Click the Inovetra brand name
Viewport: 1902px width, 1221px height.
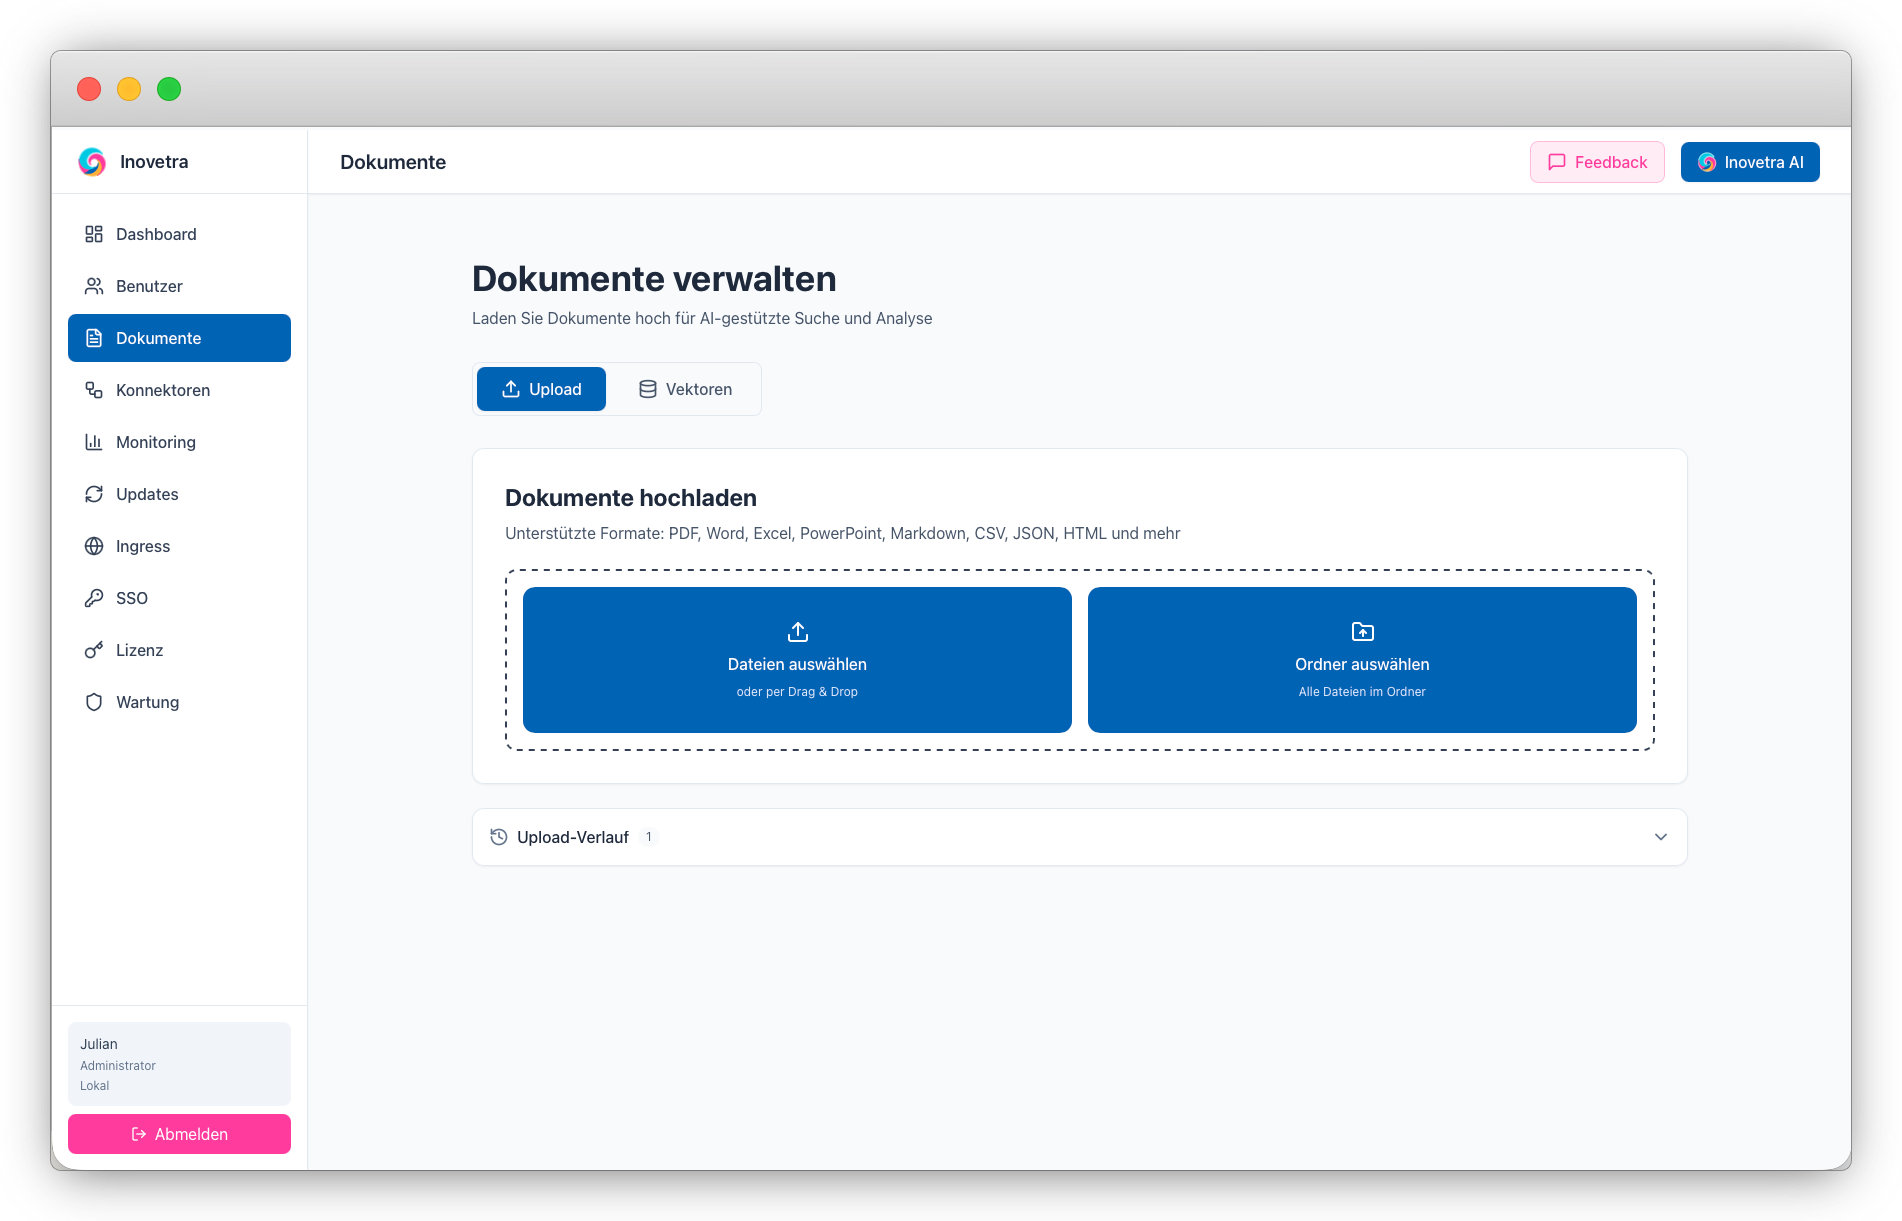point(154,162)
